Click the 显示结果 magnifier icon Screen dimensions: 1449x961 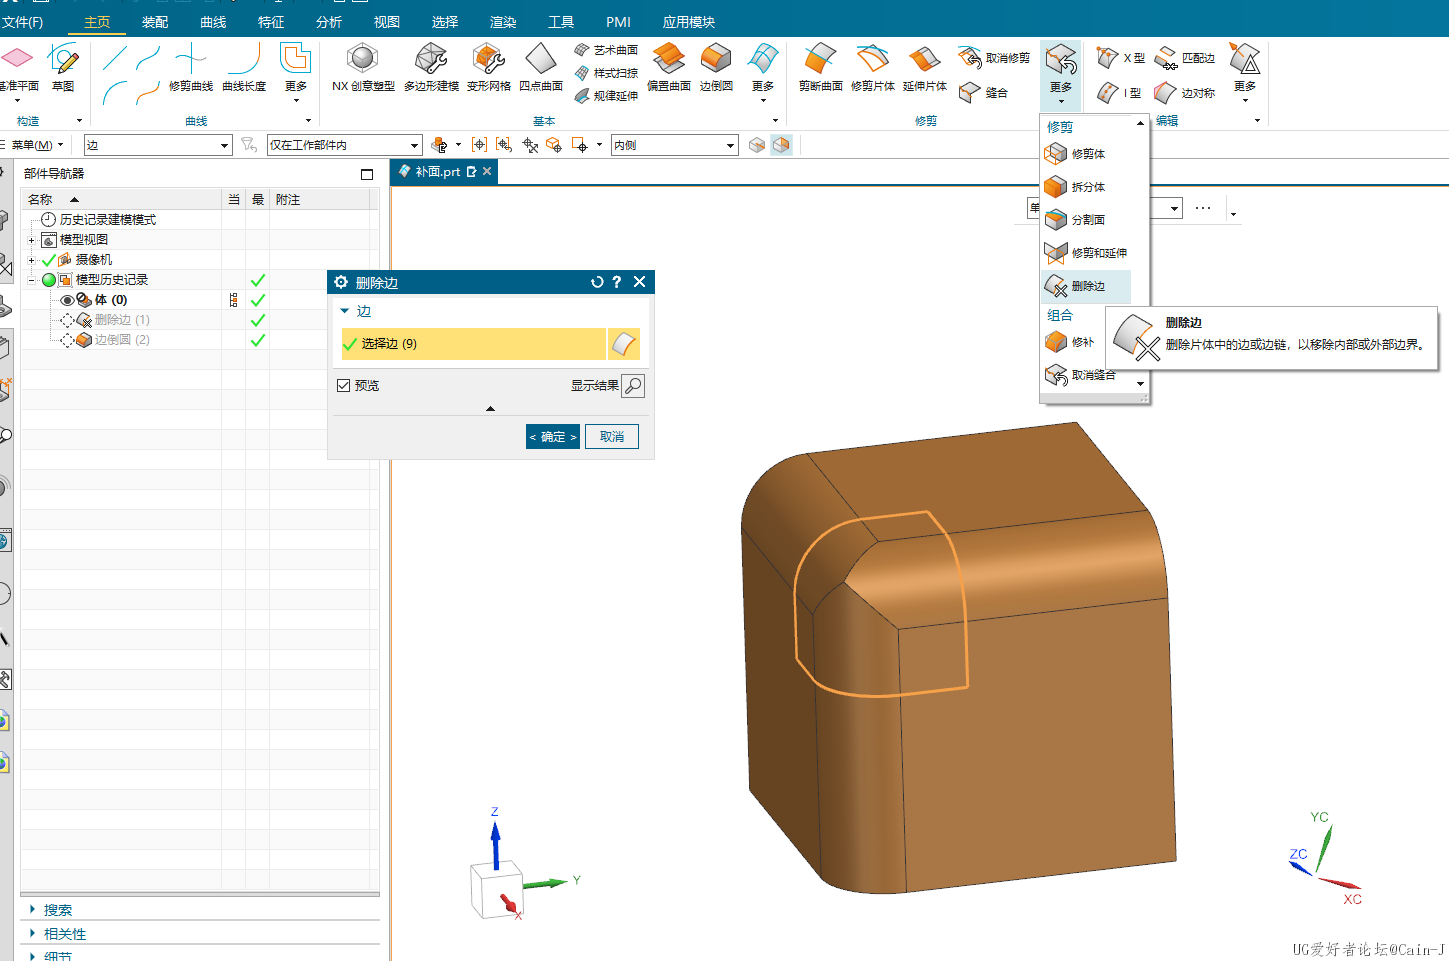click(633, 386)
